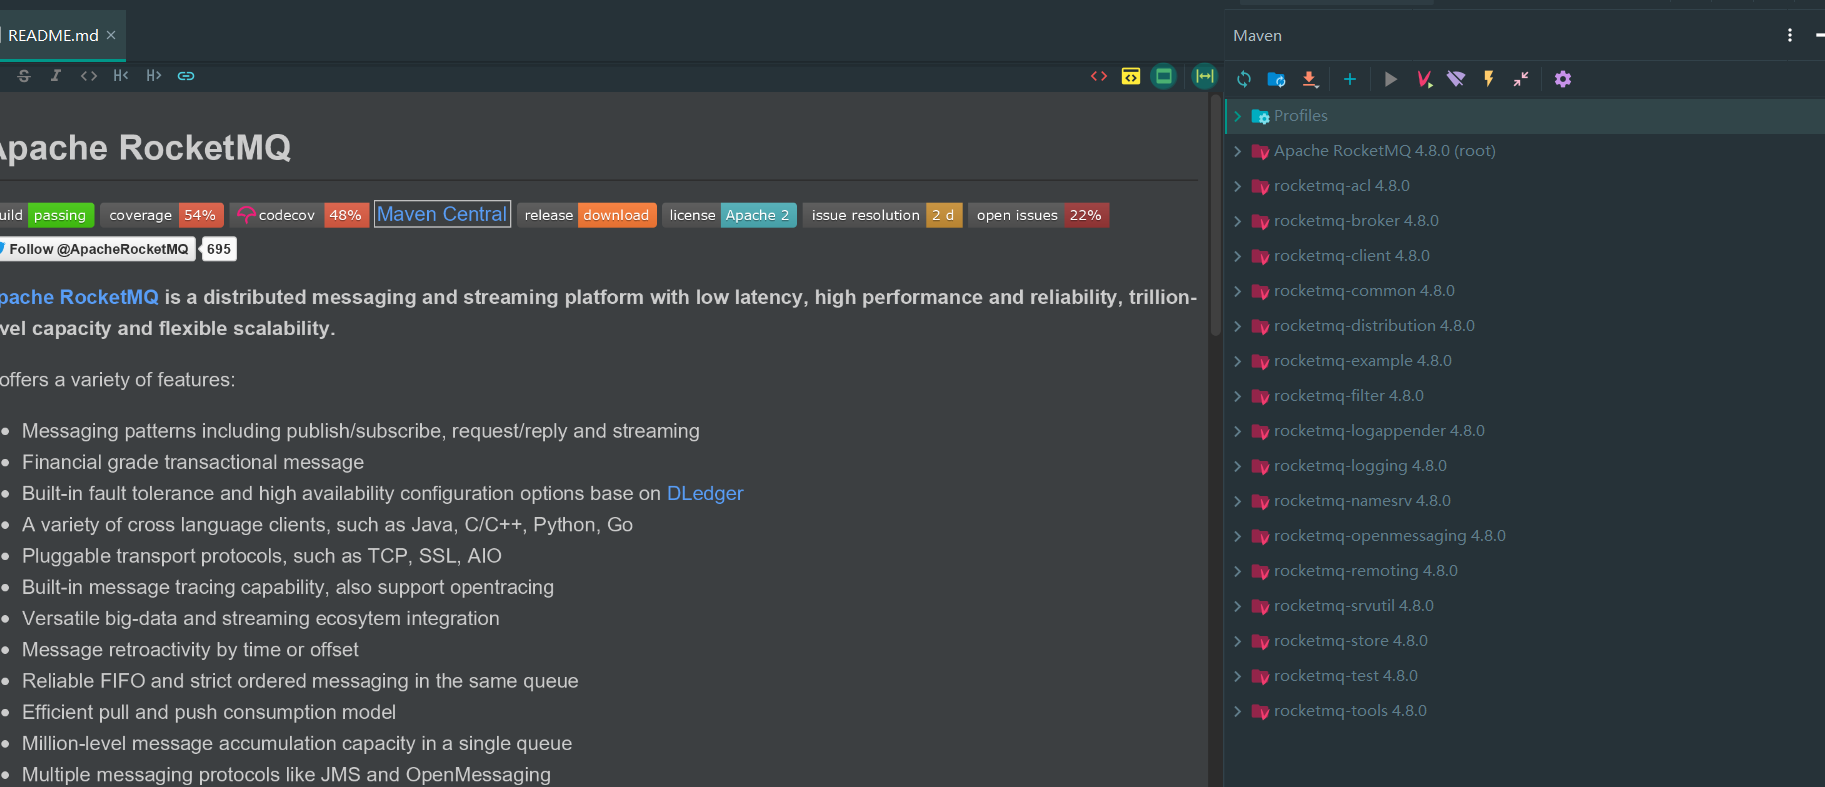
Task: Add a Maven project with plus icon
Action: (1350, 79)
